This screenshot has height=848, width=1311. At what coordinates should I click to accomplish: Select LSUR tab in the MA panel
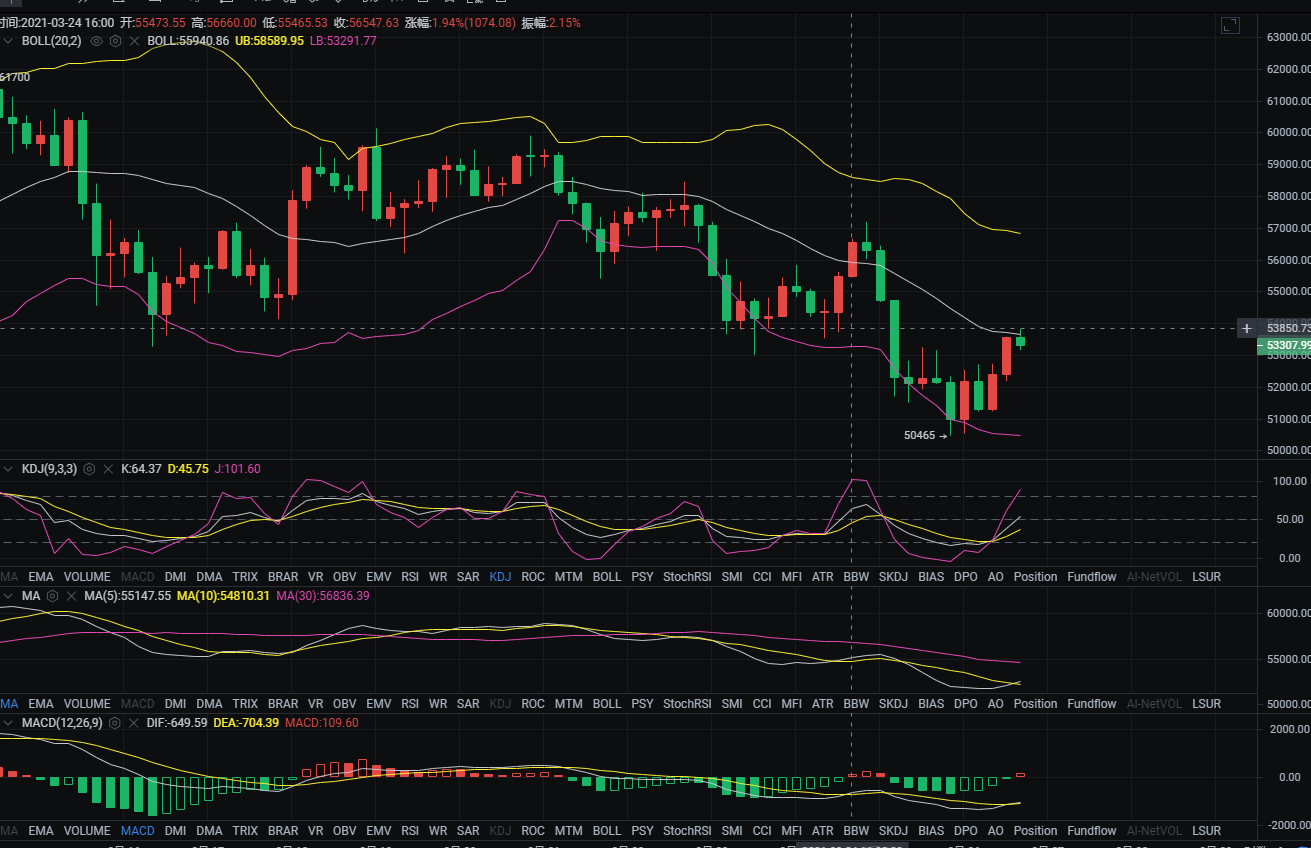click(1206, 704)
